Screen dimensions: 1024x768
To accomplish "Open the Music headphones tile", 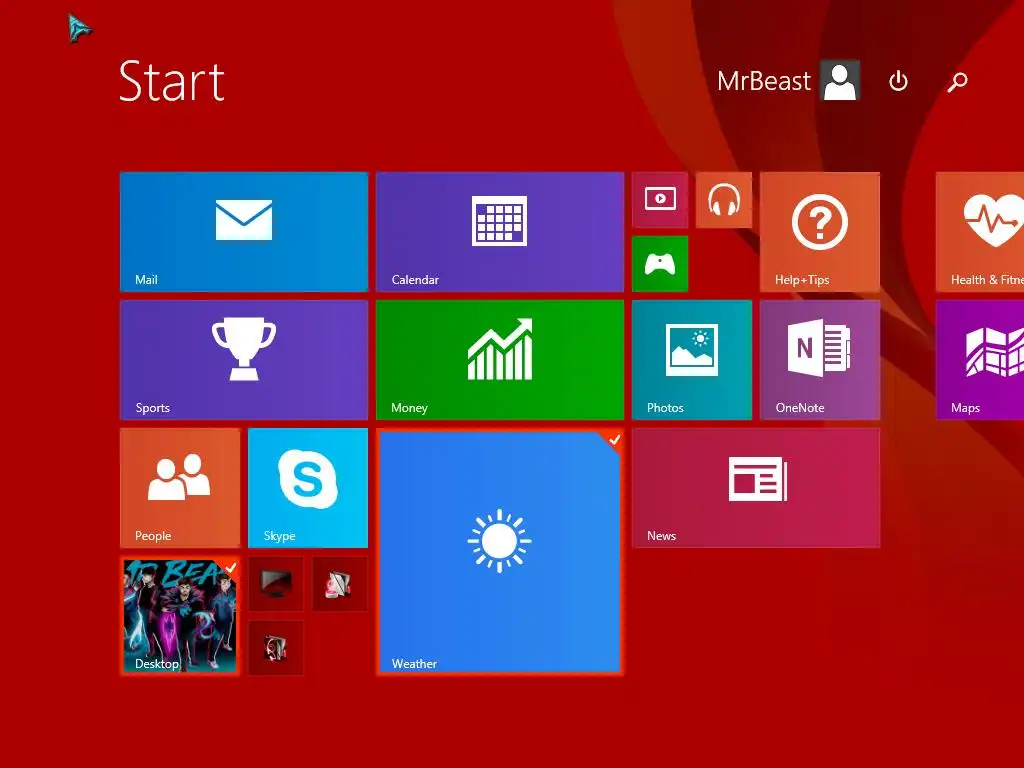I will (724, 200).
